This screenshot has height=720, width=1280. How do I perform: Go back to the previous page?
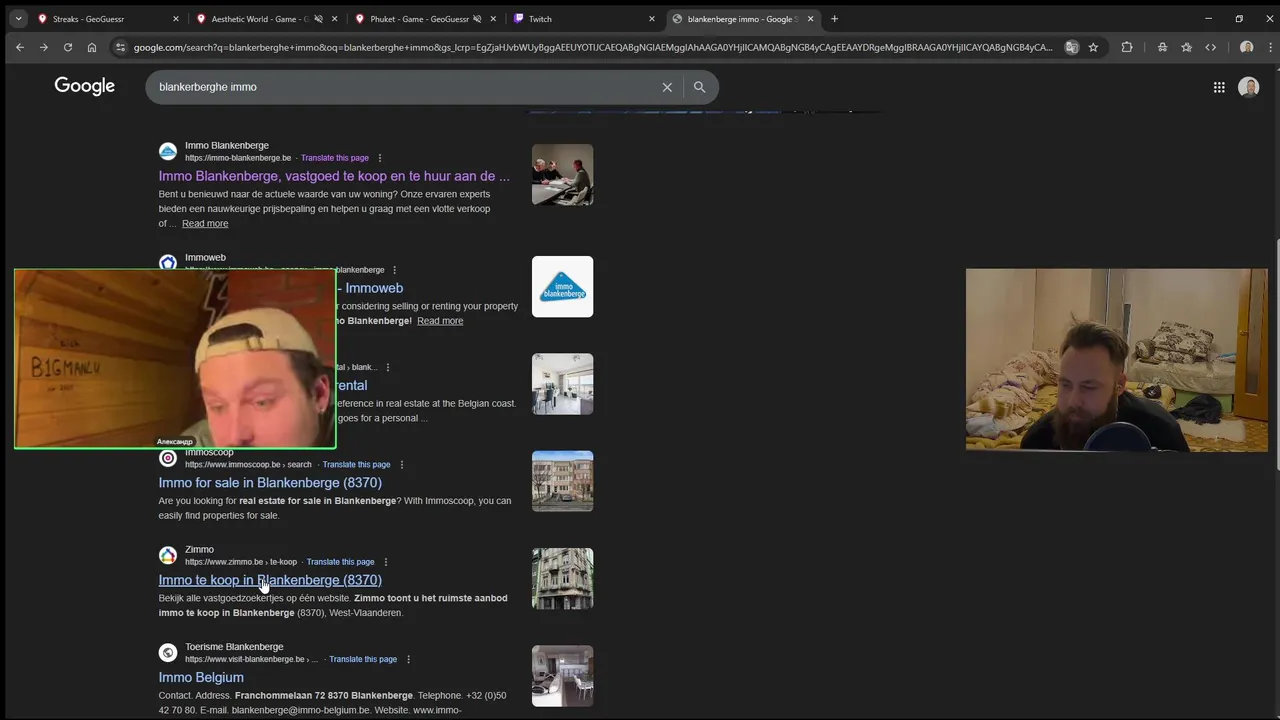click(19, 47)
